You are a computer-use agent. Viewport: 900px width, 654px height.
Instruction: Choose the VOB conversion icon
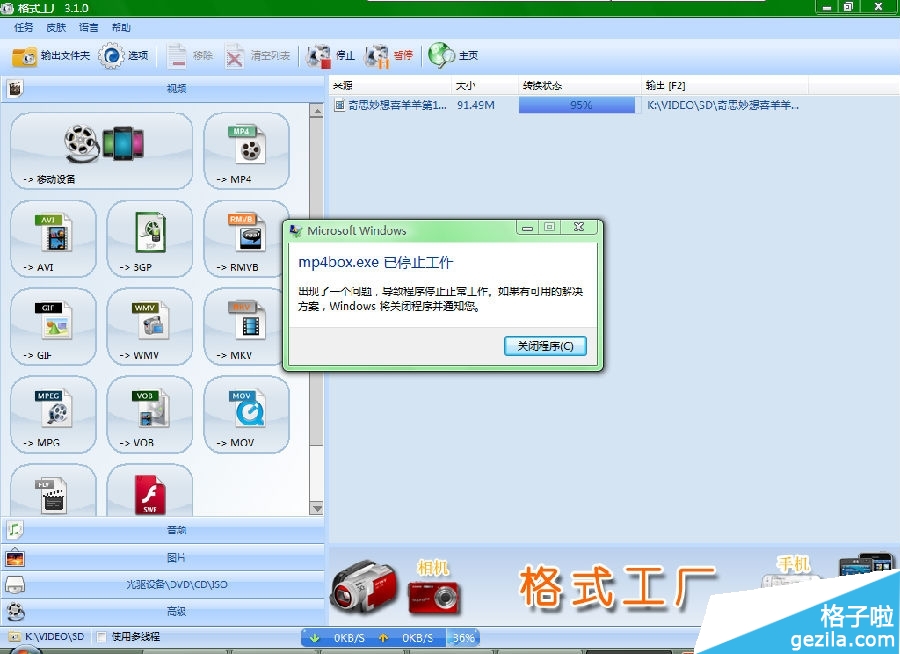click(x=150, y=414)
